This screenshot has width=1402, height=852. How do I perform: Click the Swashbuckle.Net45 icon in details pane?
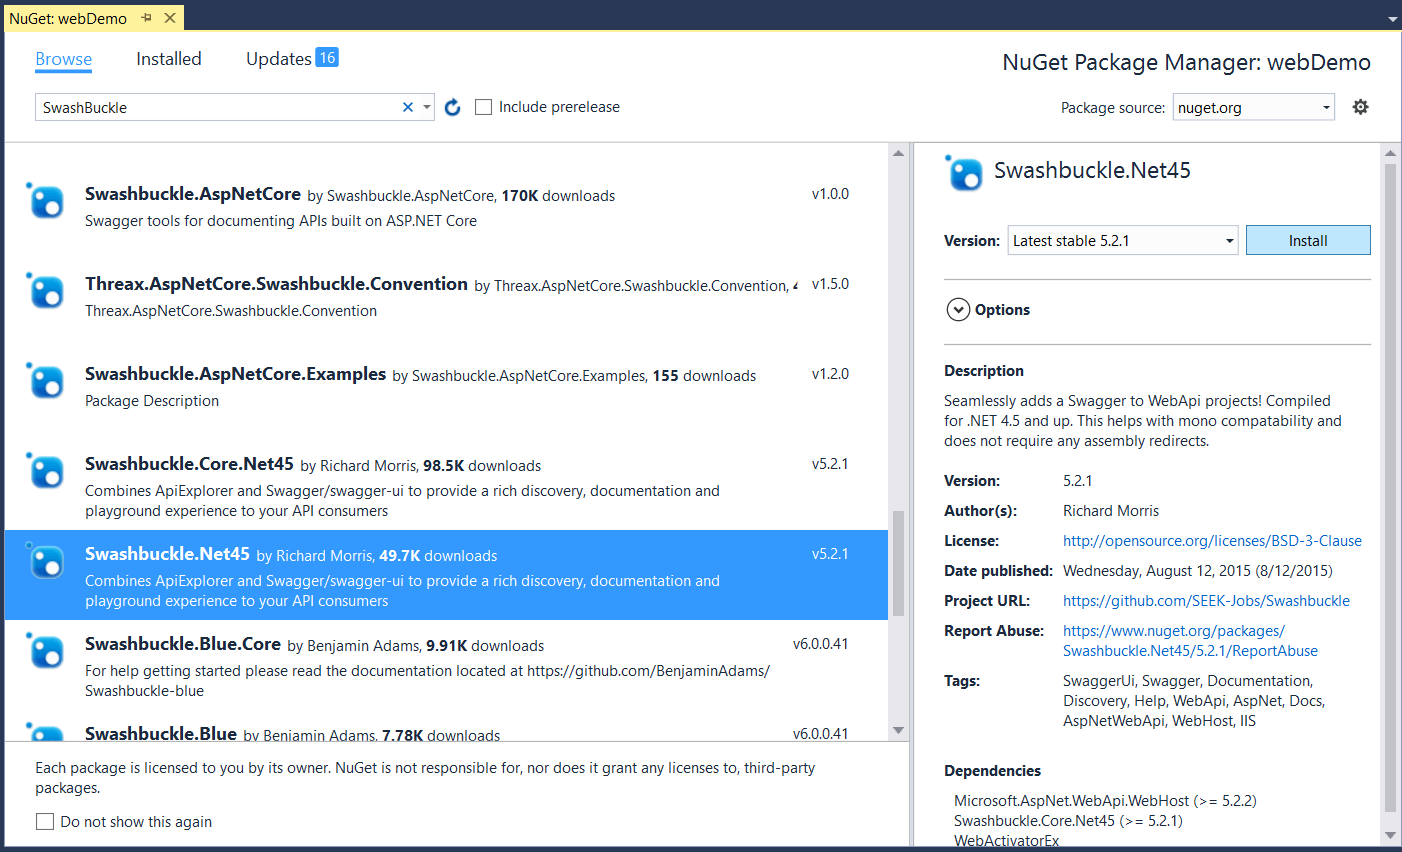coord(964,173)
